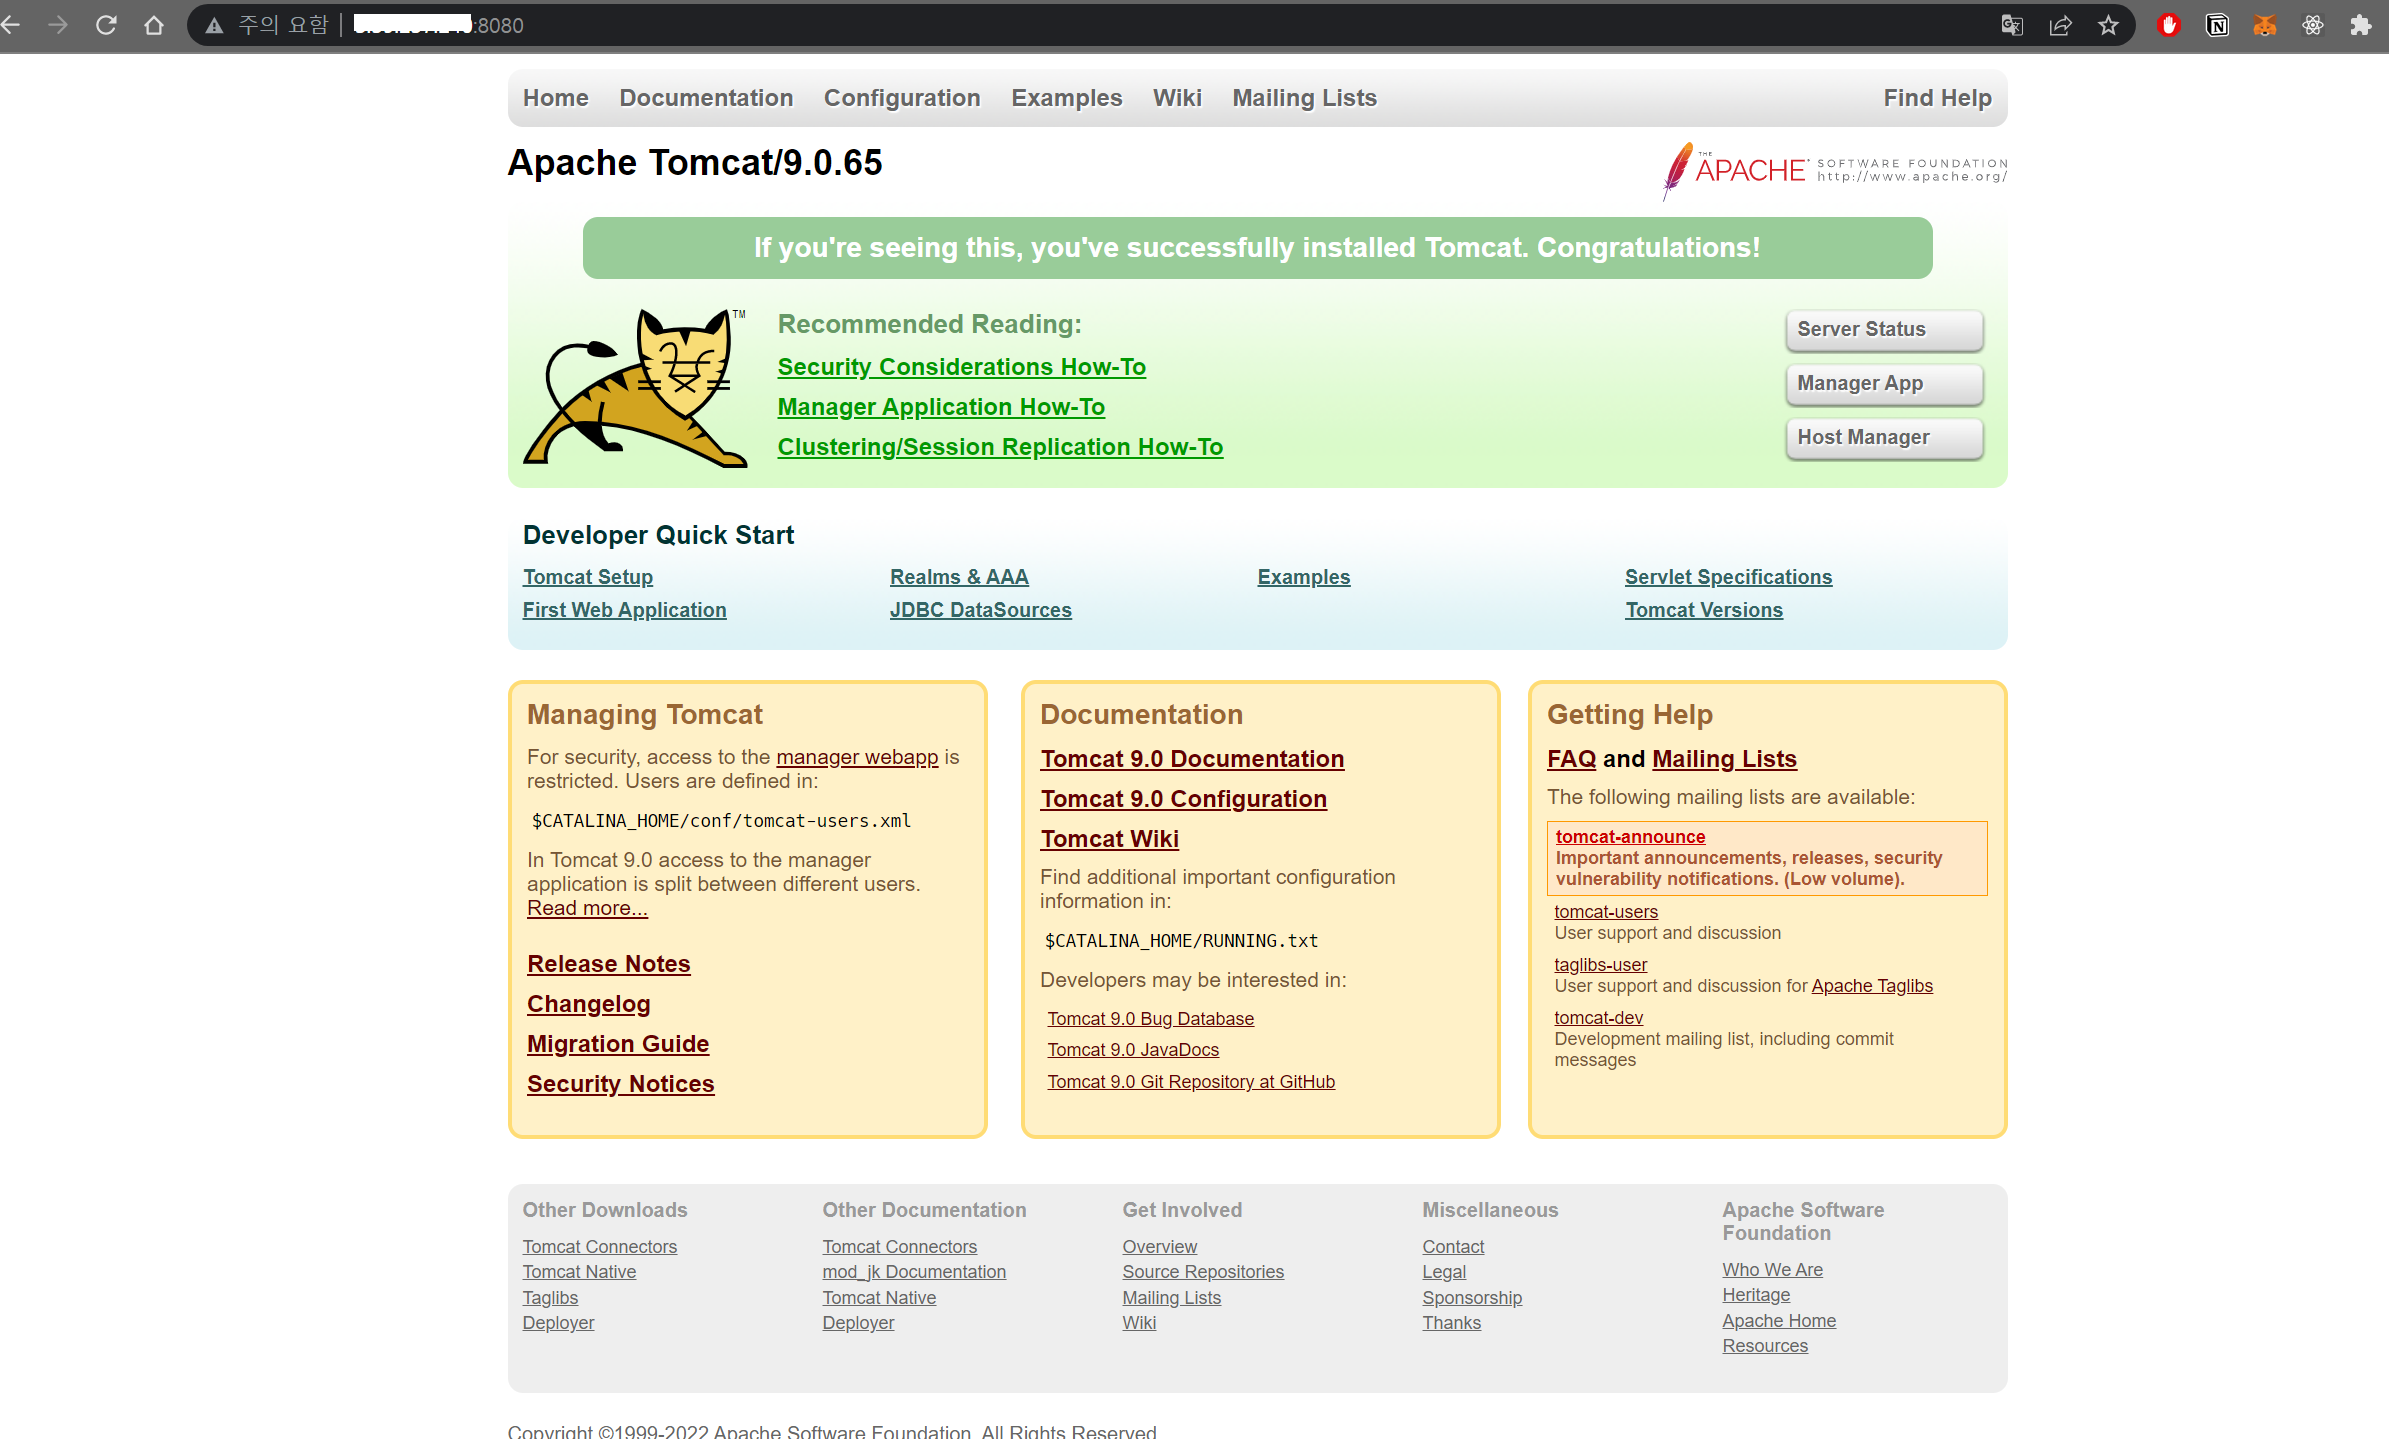Open the Configuration nav menu item

tap(901, 98)
